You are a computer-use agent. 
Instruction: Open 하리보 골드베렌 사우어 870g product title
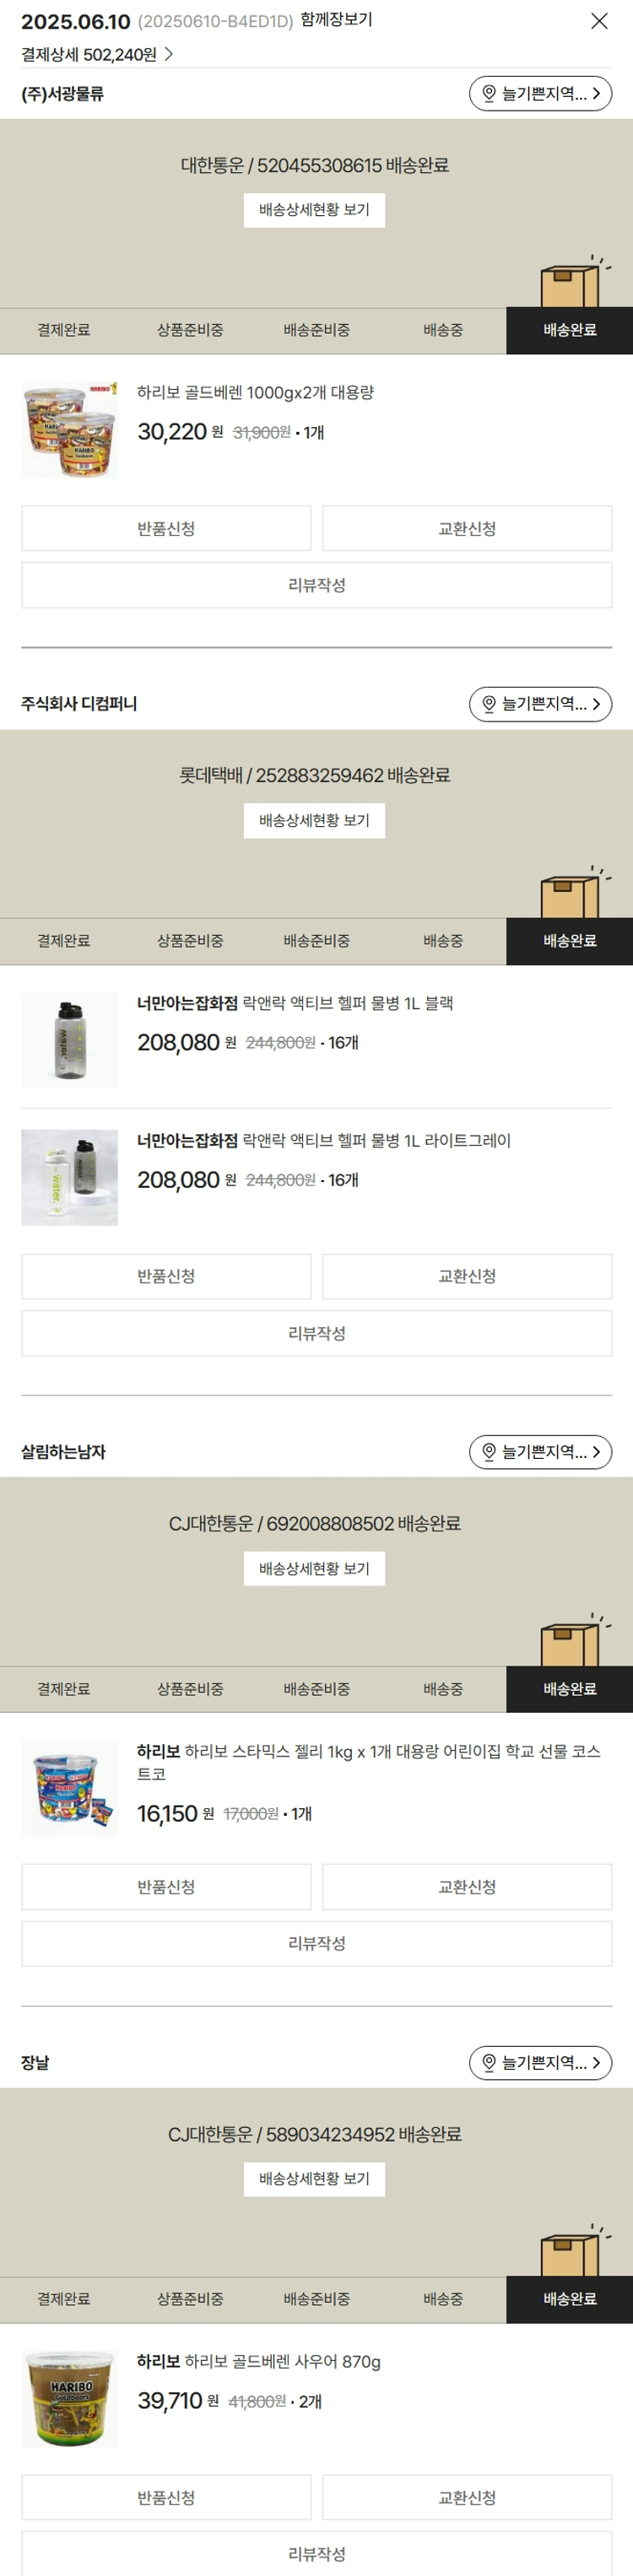[259, 2362]
